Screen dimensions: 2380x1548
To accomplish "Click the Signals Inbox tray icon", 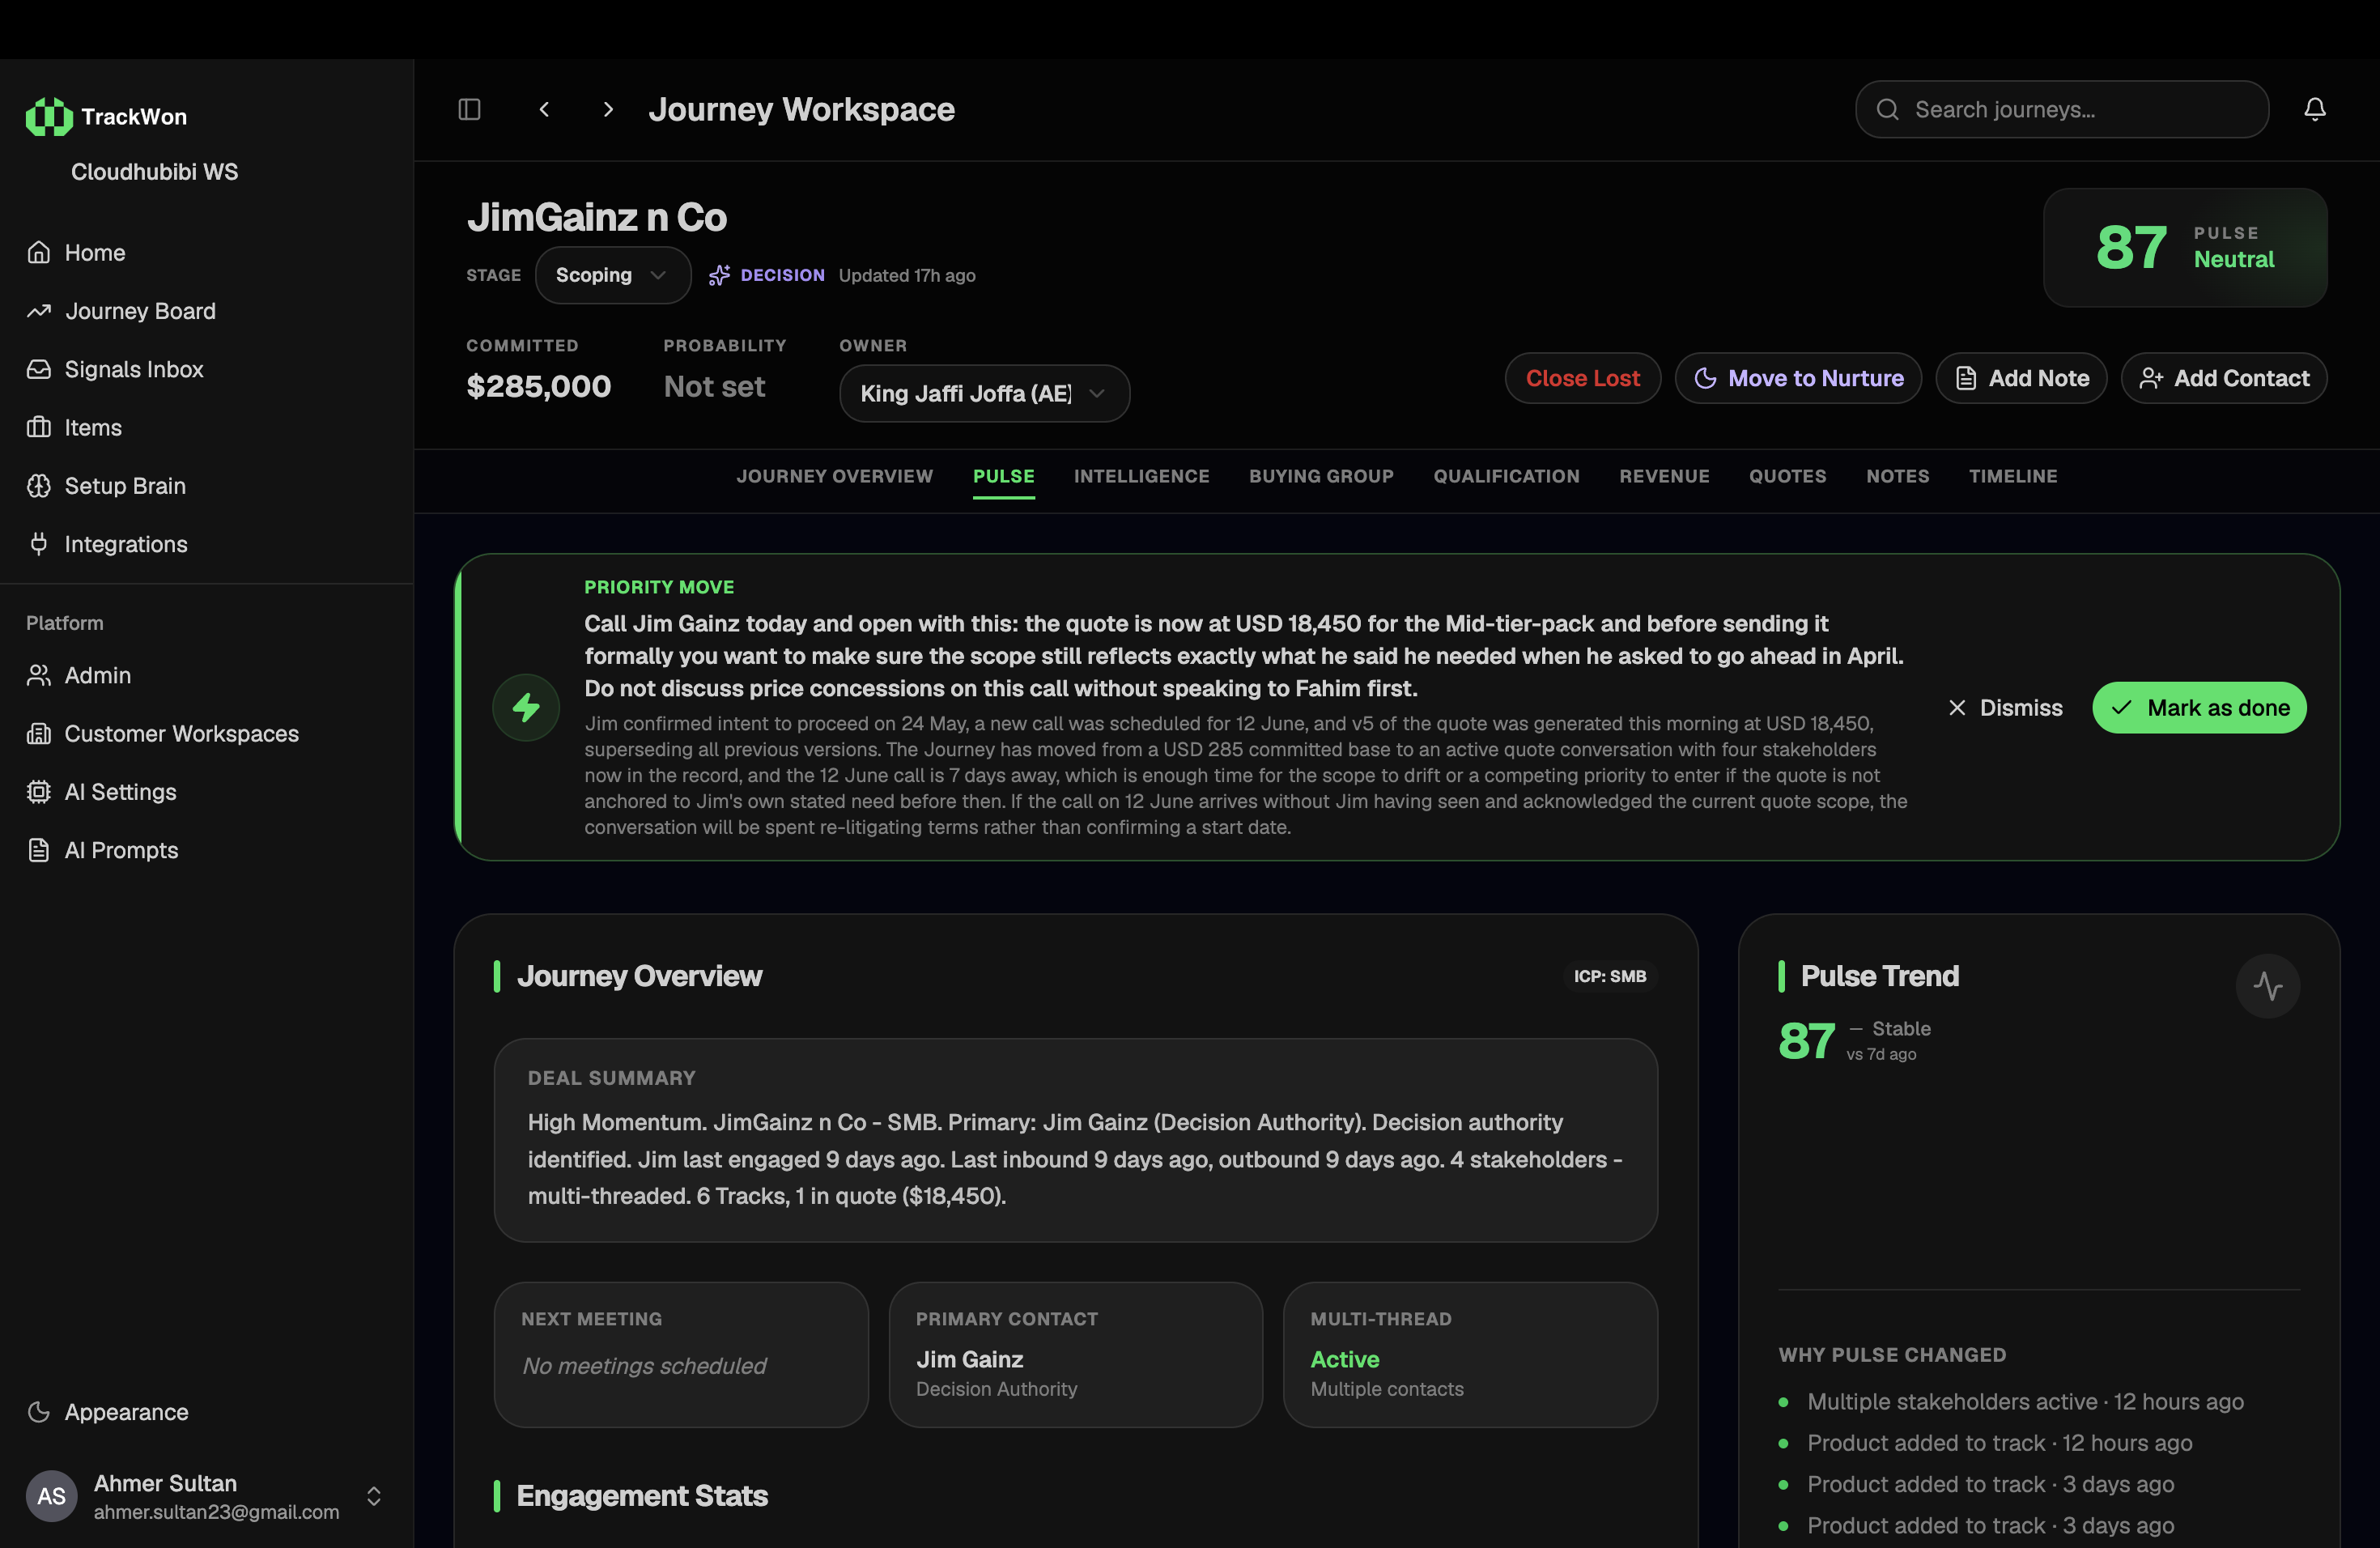I will 39,369.
